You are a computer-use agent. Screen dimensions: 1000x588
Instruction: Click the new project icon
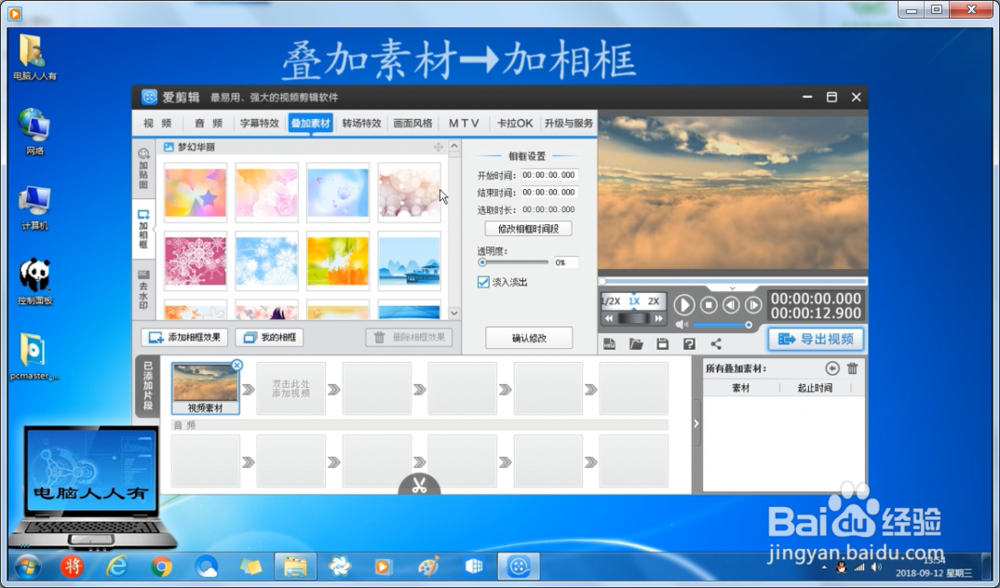610,344
